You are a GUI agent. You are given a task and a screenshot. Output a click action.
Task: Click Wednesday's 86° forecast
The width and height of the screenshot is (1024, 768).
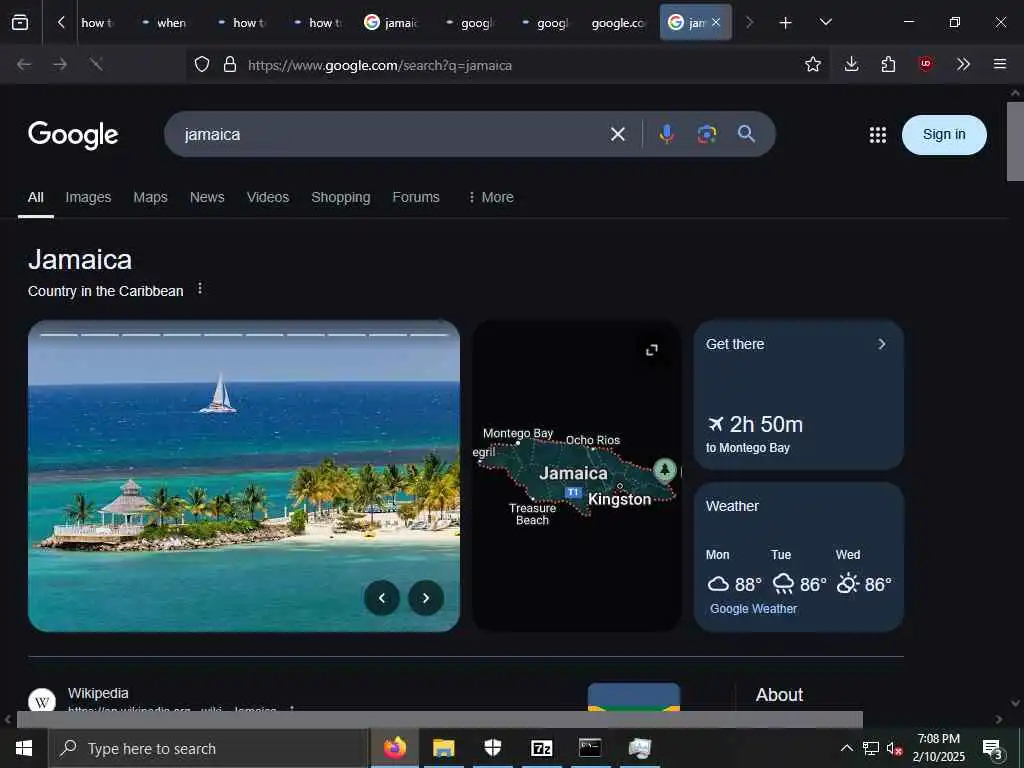864,584
